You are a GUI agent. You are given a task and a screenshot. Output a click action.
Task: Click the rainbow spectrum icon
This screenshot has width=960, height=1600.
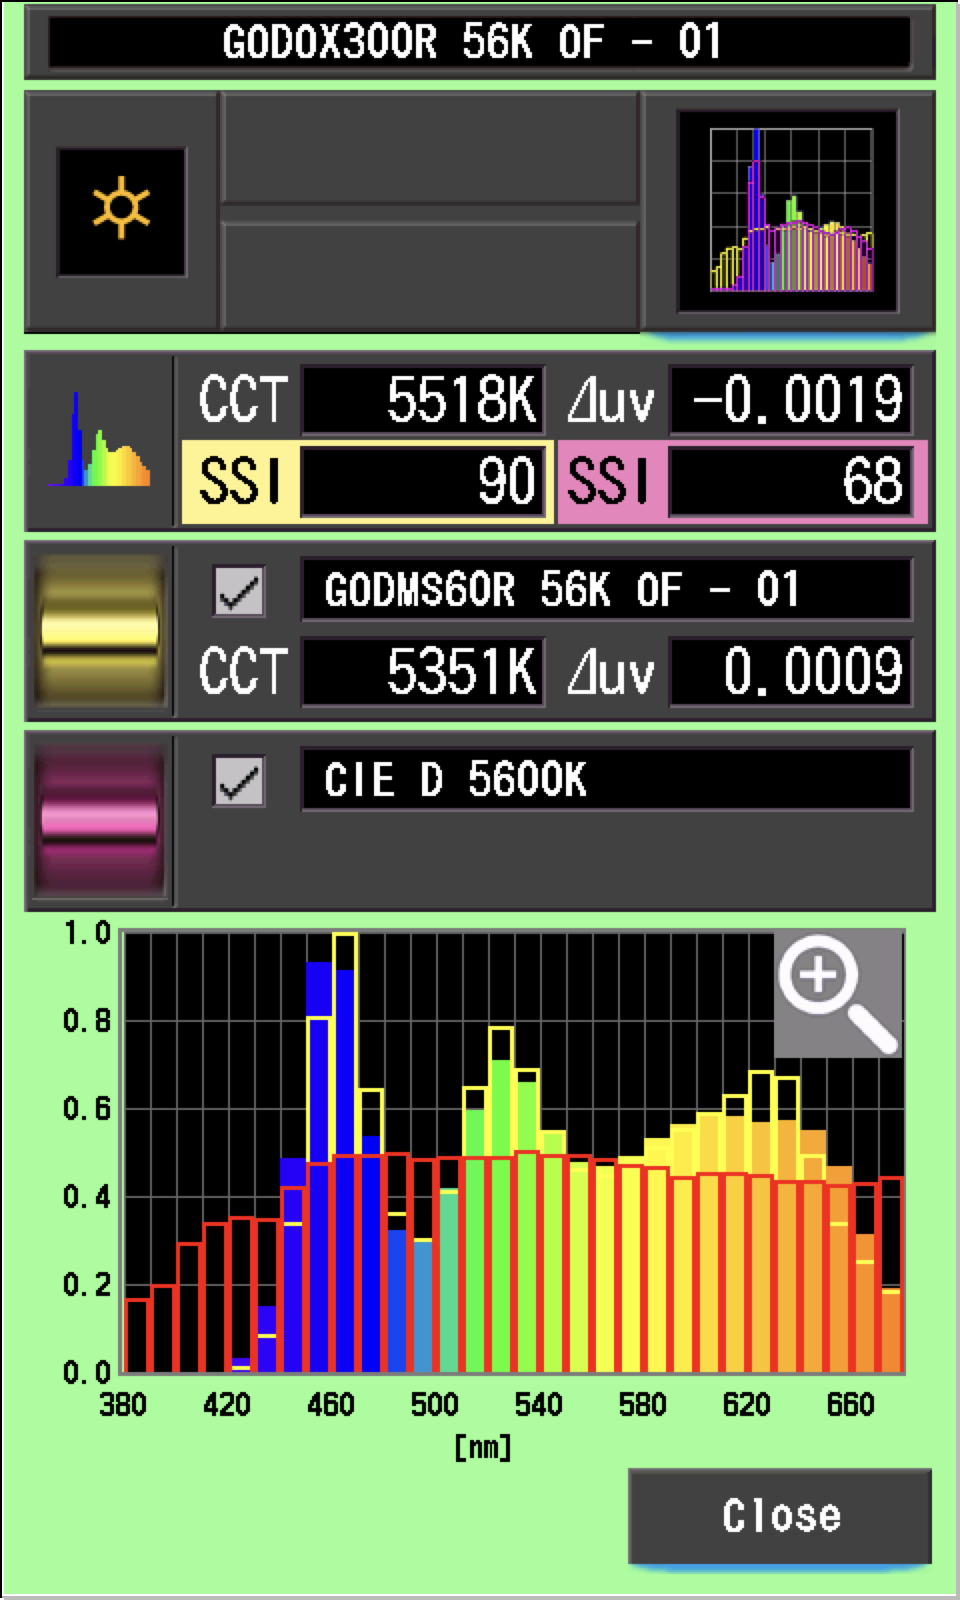click(100, 442)
